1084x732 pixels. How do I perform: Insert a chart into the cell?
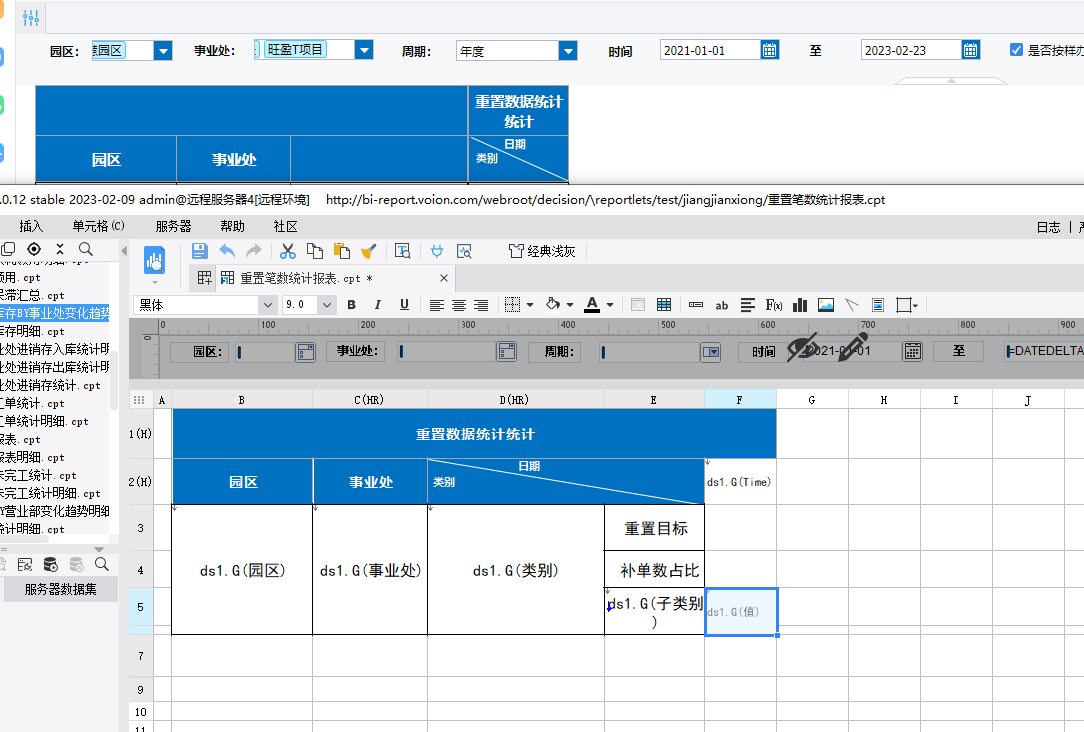point(800,305)
